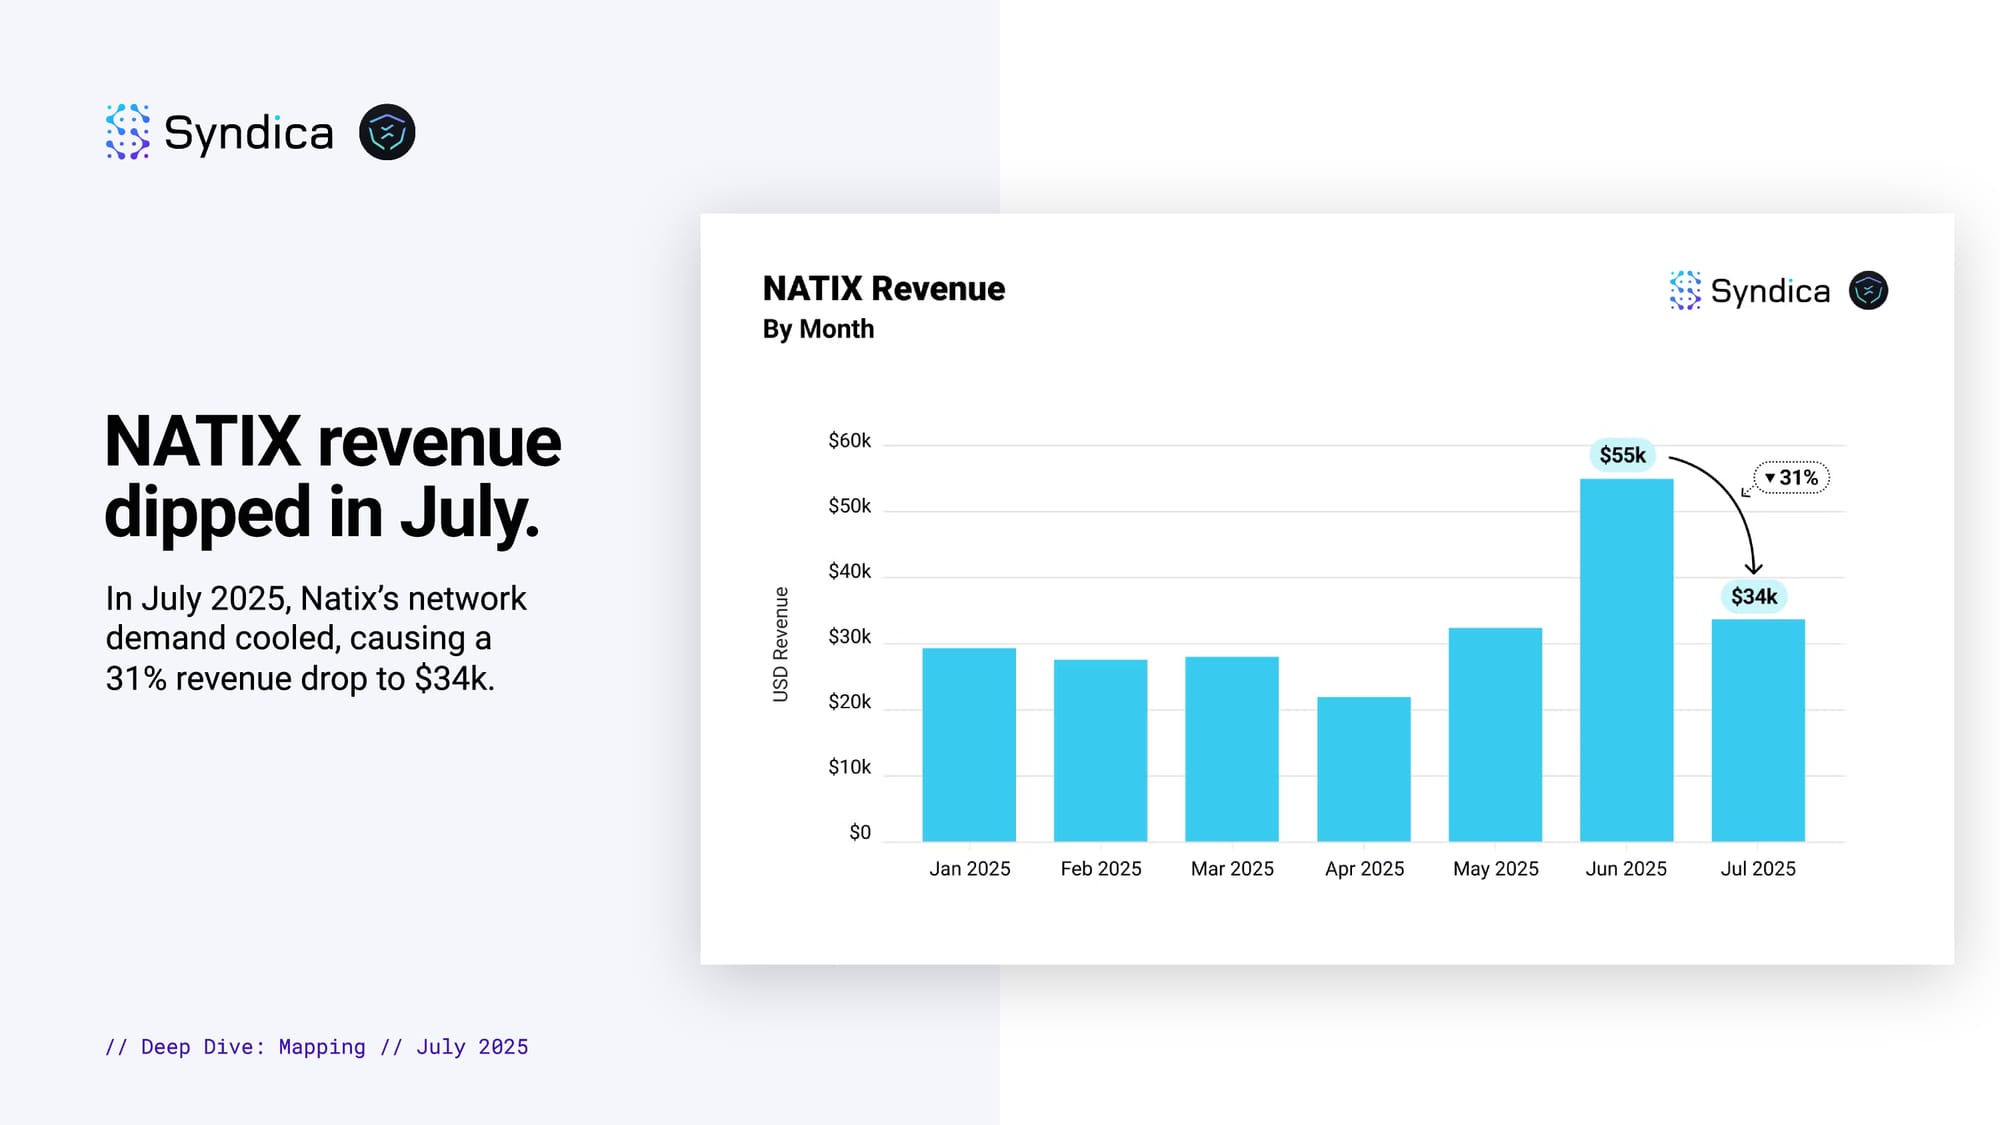
Task: Select the Jun 2025 revenue bar
Action: [x=1626, y=660]
